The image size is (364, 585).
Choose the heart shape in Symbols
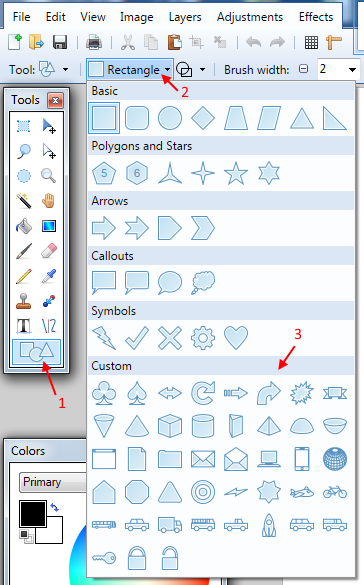236,338
